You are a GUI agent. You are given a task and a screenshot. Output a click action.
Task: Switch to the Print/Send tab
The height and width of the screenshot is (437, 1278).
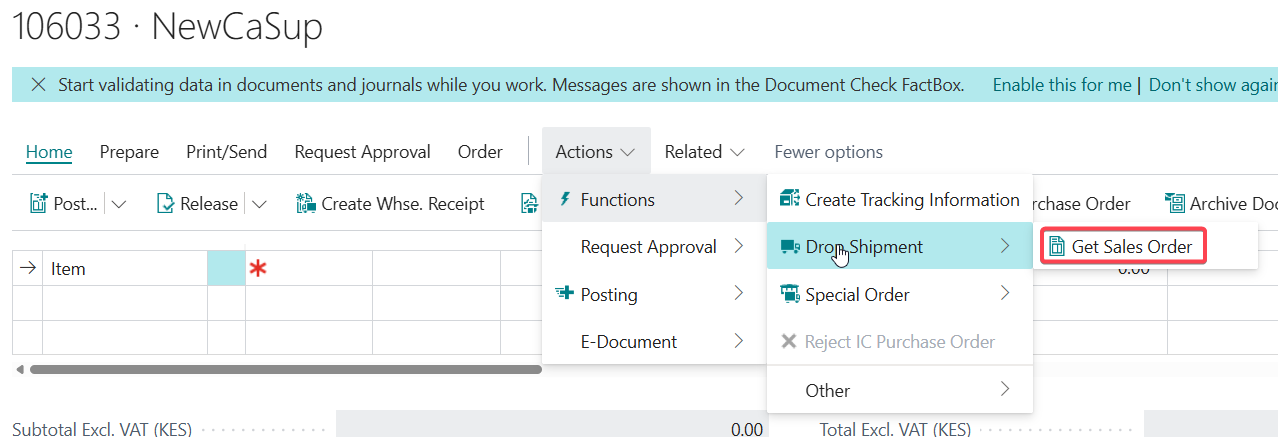pos(226,152)
